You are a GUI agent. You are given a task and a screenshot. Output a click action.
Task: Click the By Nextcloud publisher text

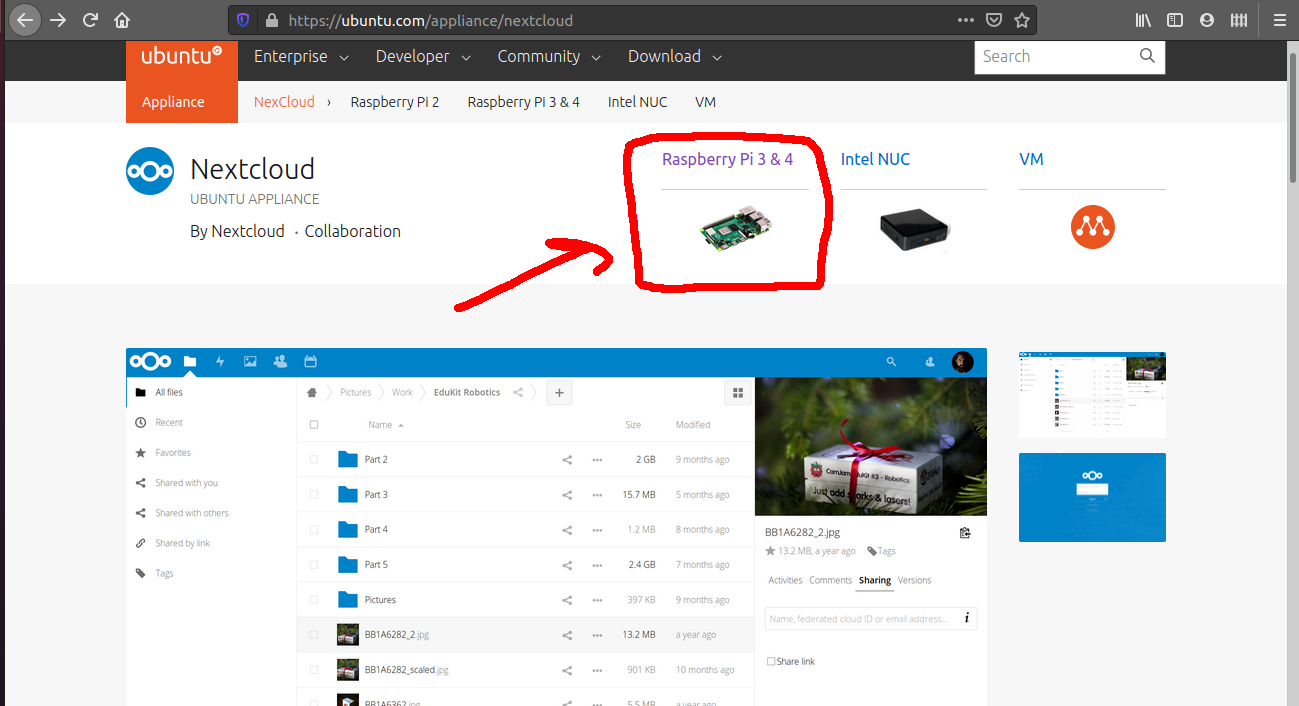tap(237, 231)
